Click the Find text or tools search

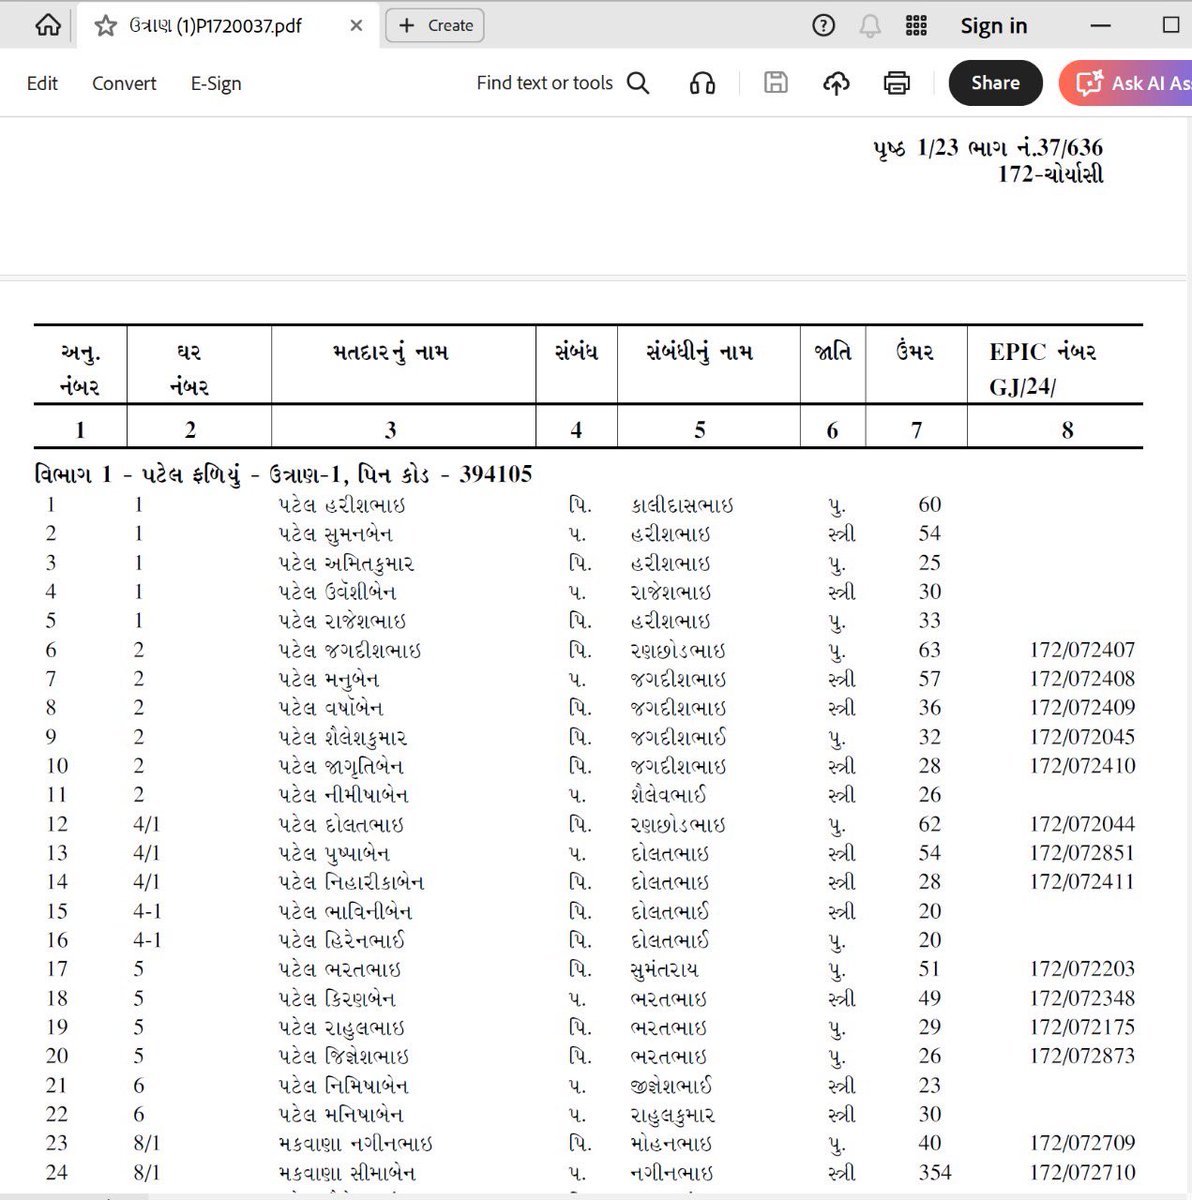click(544, 83)
